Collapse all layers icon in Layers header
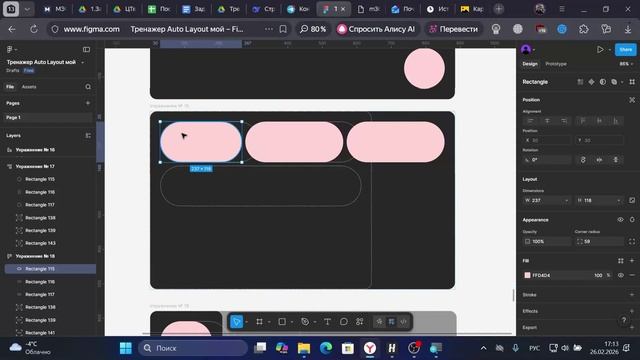The width and height of the screenshot is (640, 360). pyautogui.click(x=88, y=136)
